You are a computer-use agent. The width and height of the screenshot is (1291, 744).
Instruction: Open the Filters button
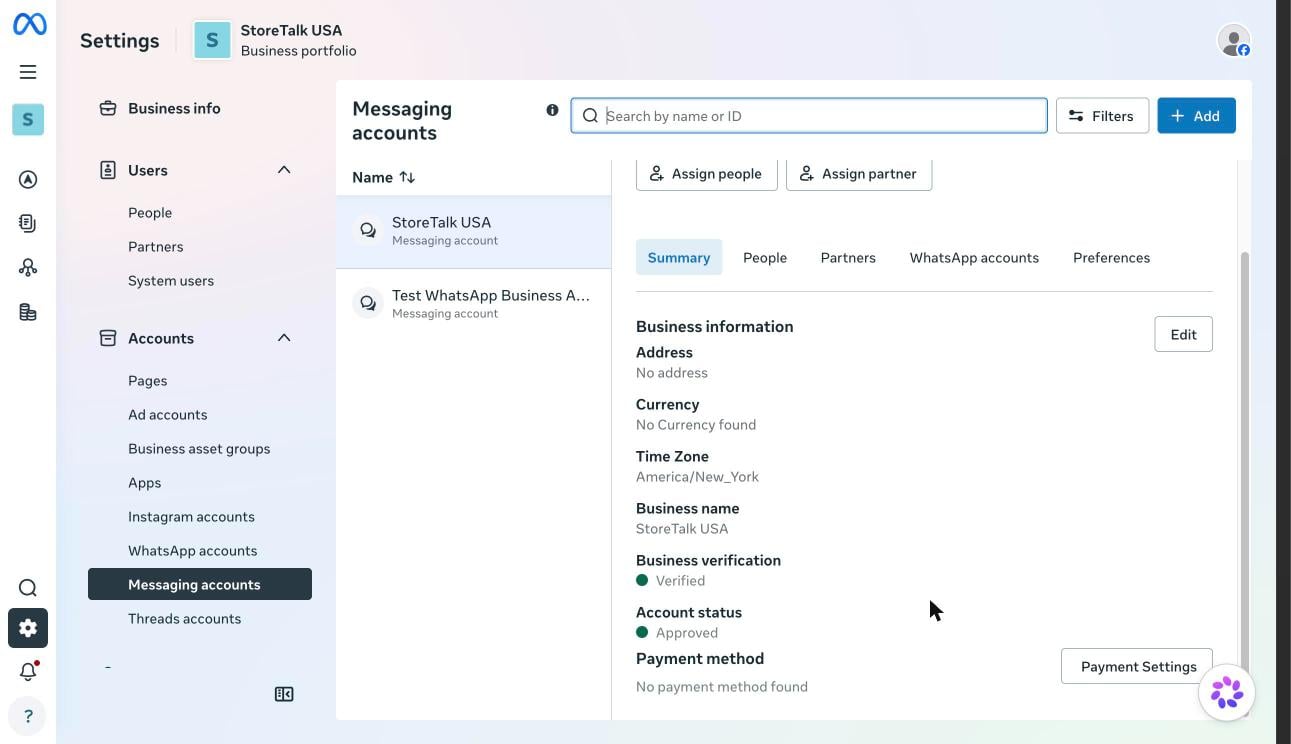[x=1102, y=116]
